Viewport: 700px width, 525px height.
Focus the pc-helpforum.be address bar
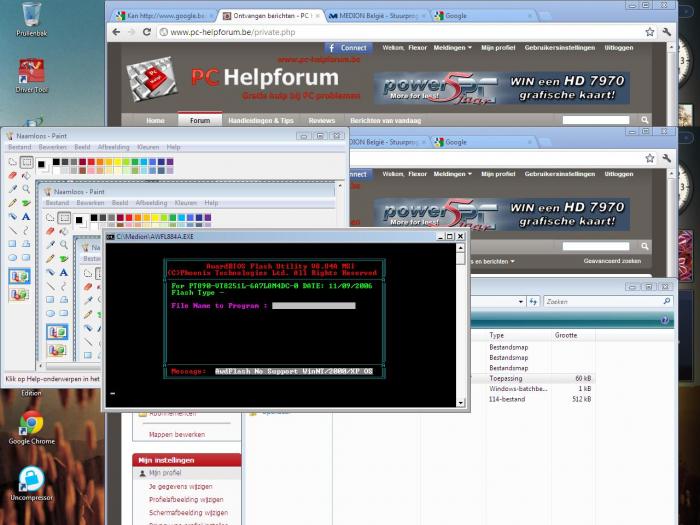[x=402, y=32]
